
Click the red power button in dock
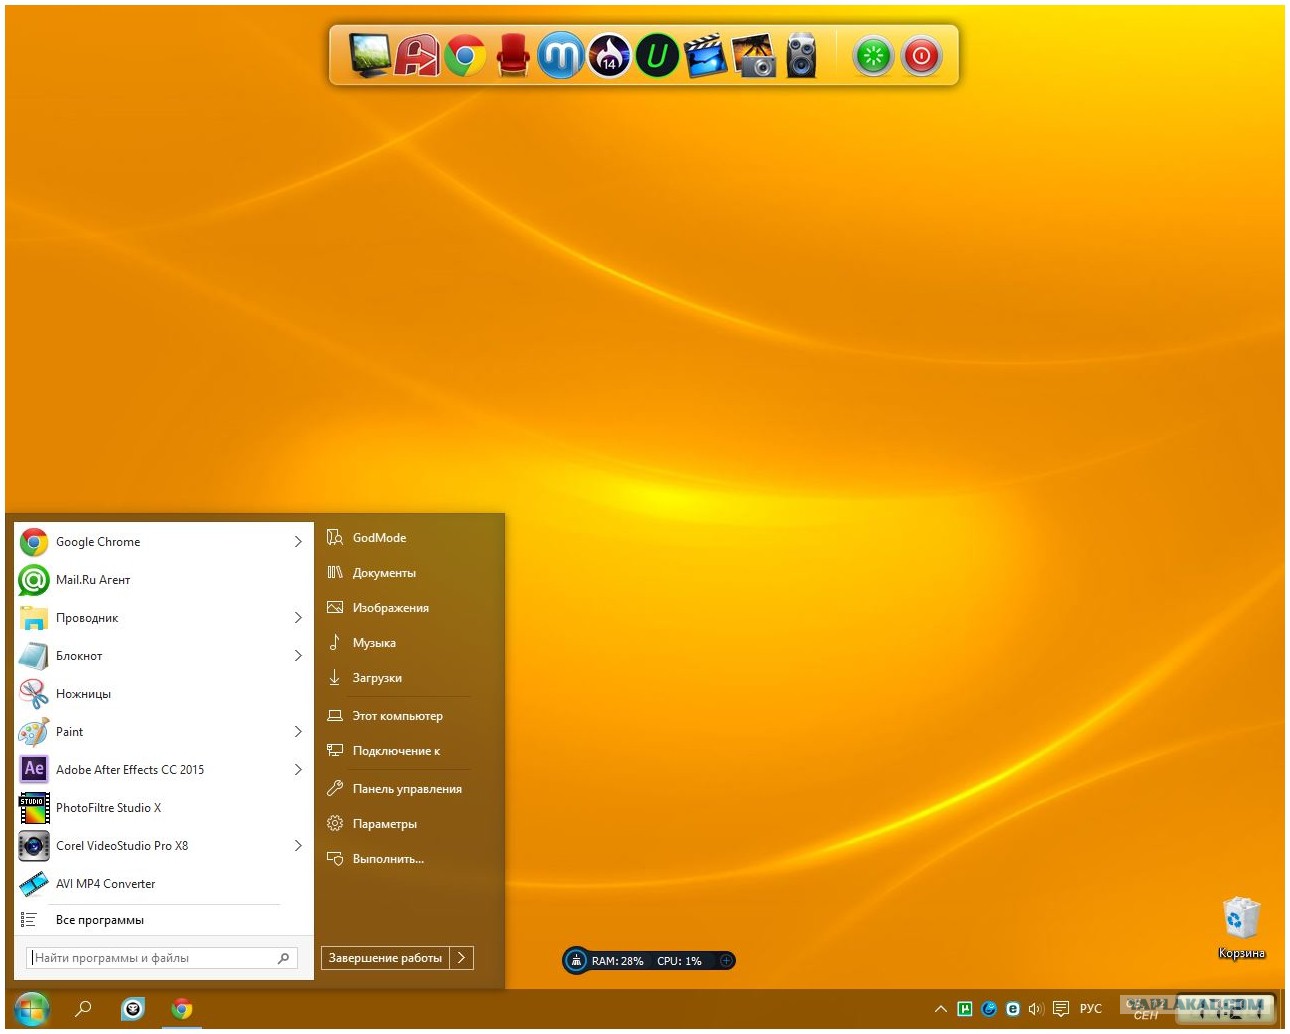[921, 56]
